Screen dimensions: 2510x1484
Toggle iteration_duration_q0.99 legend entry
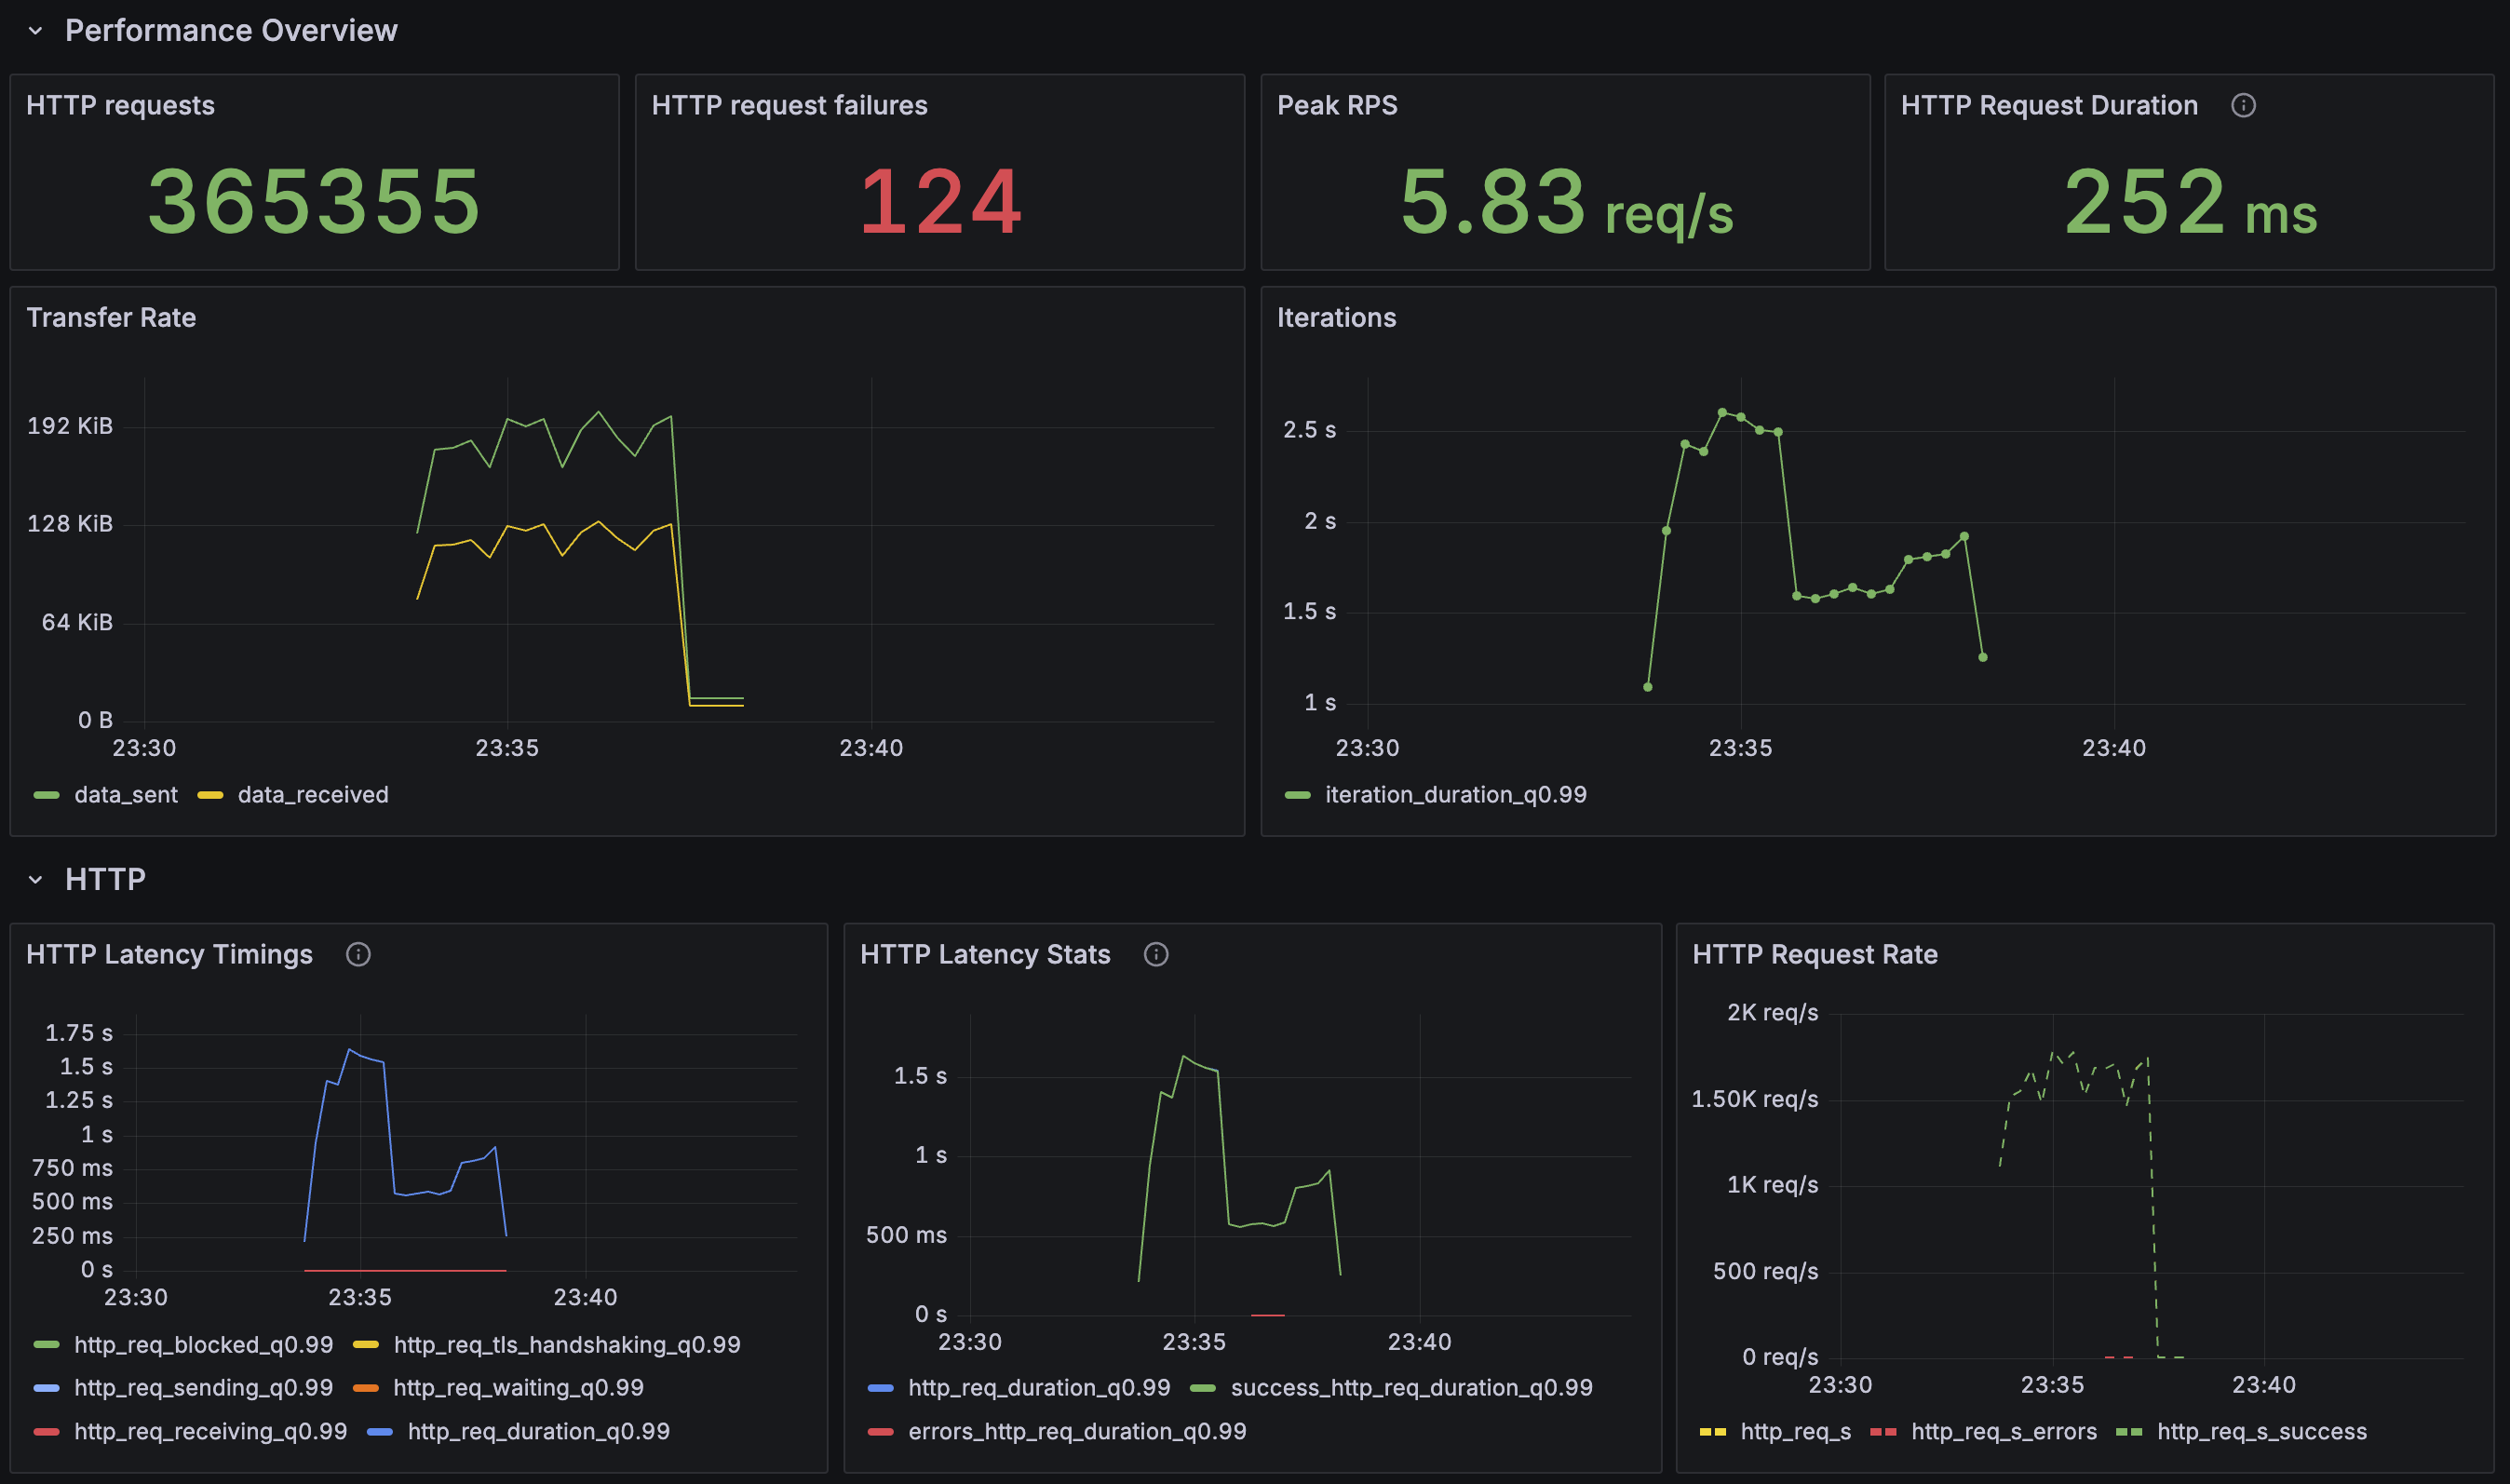point(1455,794)
